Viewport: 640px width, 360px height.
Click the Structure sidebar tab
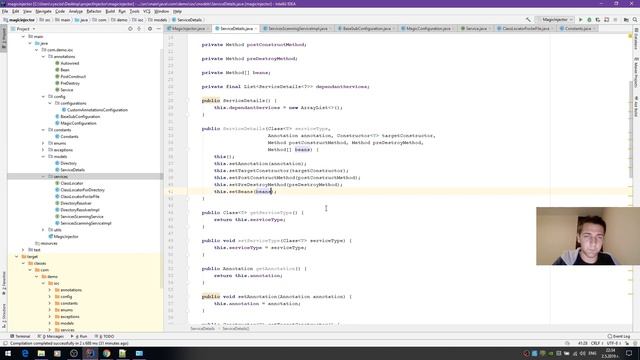pos(4,316)
